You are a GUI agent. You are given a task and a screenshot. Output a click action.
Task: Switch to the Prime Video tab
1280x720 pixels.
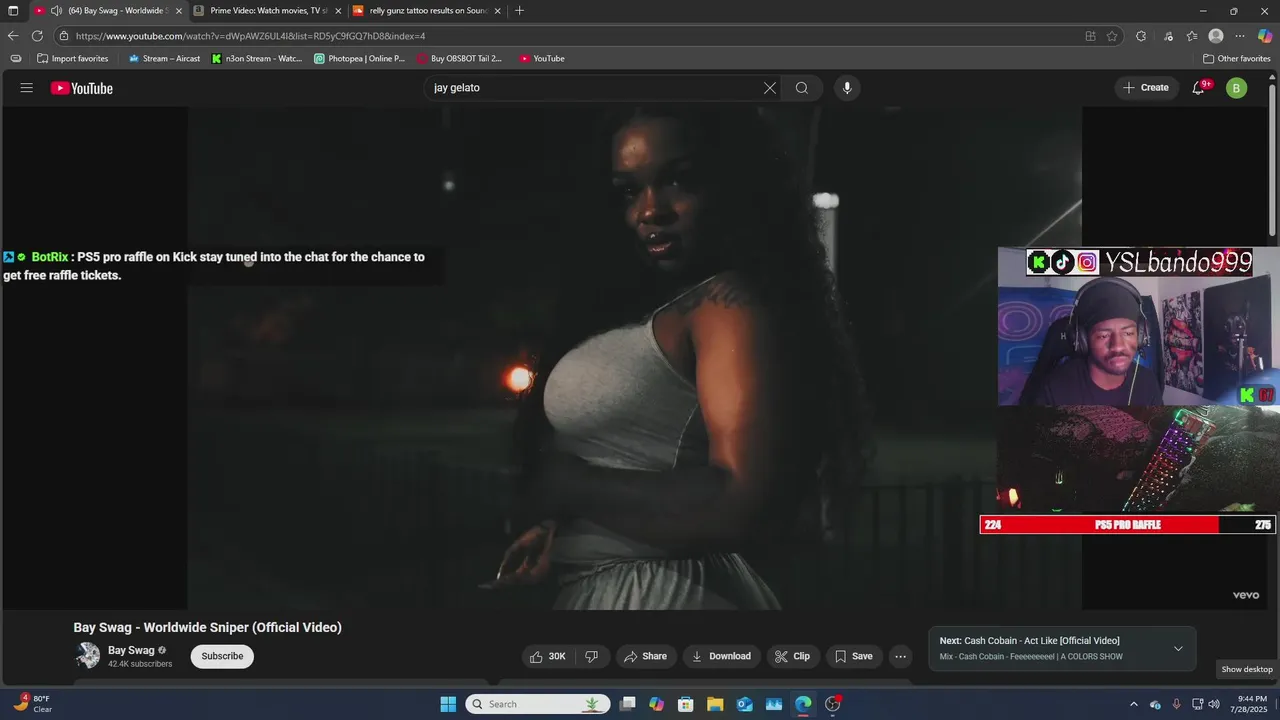tap(268, 11)
